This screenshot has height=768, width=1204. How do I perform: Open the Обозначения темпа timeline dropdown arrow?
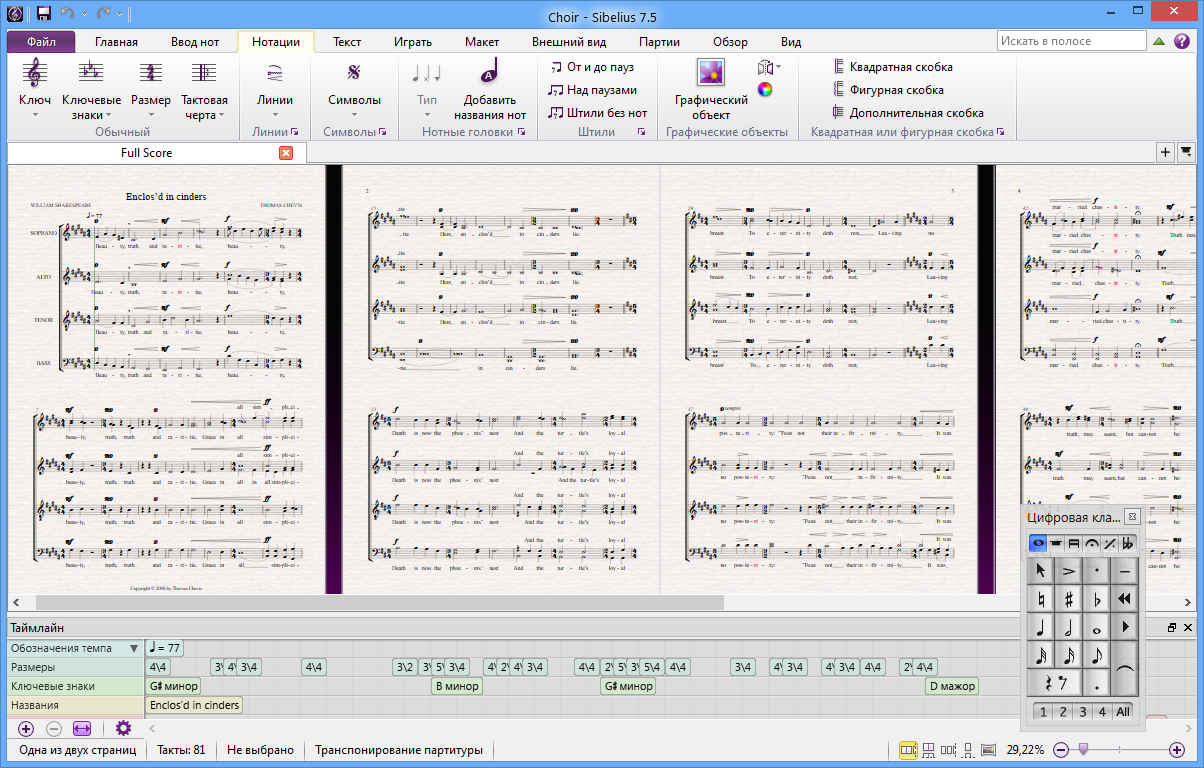pyautogui.click(x=134, y=648)
